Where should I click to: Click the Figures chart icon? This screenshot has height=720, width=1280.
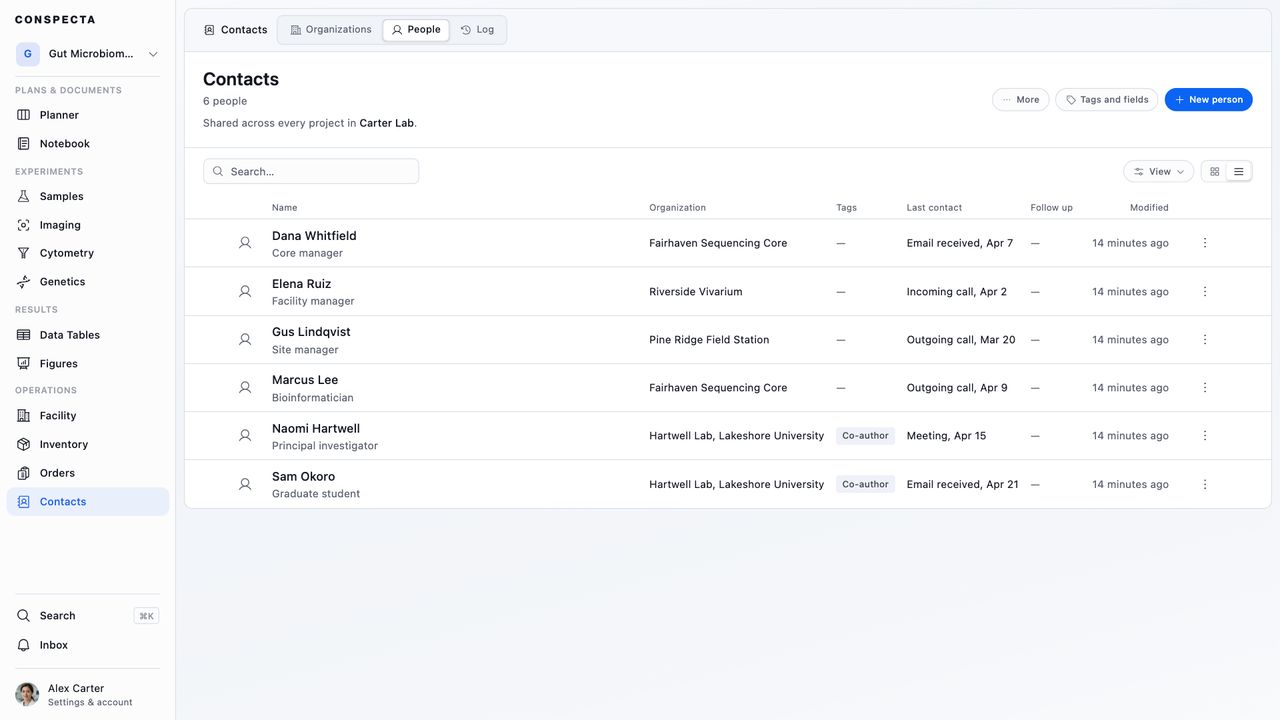point(24,364)
